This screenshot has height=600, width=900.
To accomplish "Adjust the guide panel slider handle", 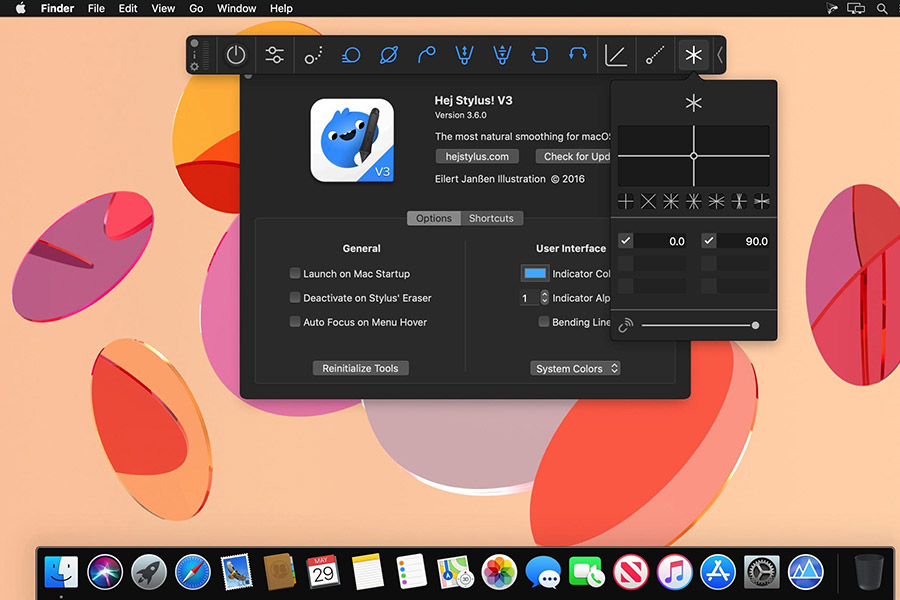I will coord(755,326).
